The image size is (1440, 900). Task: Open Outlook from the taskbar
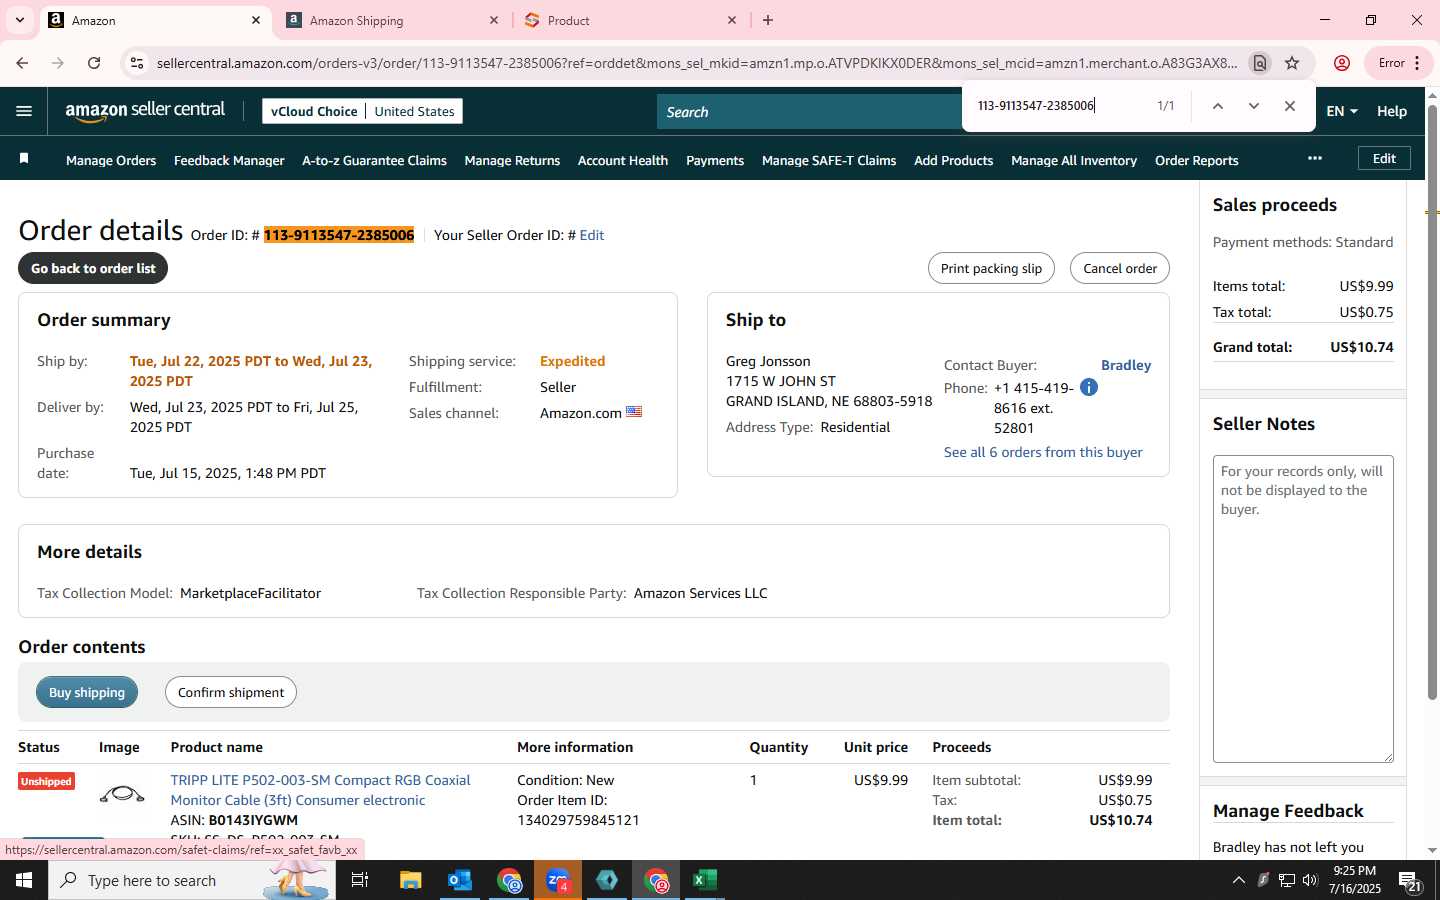click(x=459, y=880)
